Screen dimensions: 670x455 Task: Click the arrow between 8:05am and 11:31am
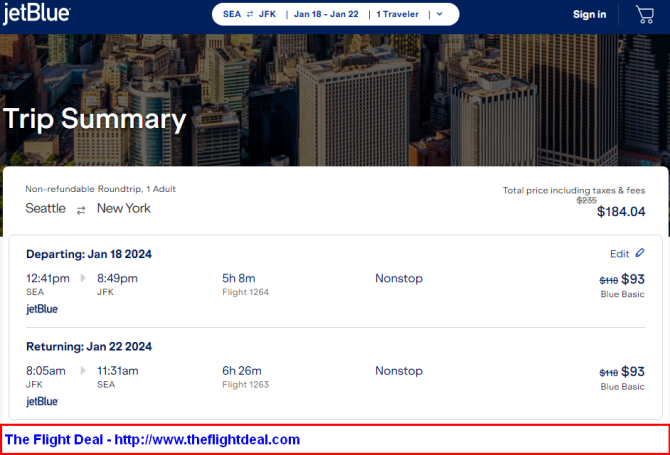pos(84,371)
